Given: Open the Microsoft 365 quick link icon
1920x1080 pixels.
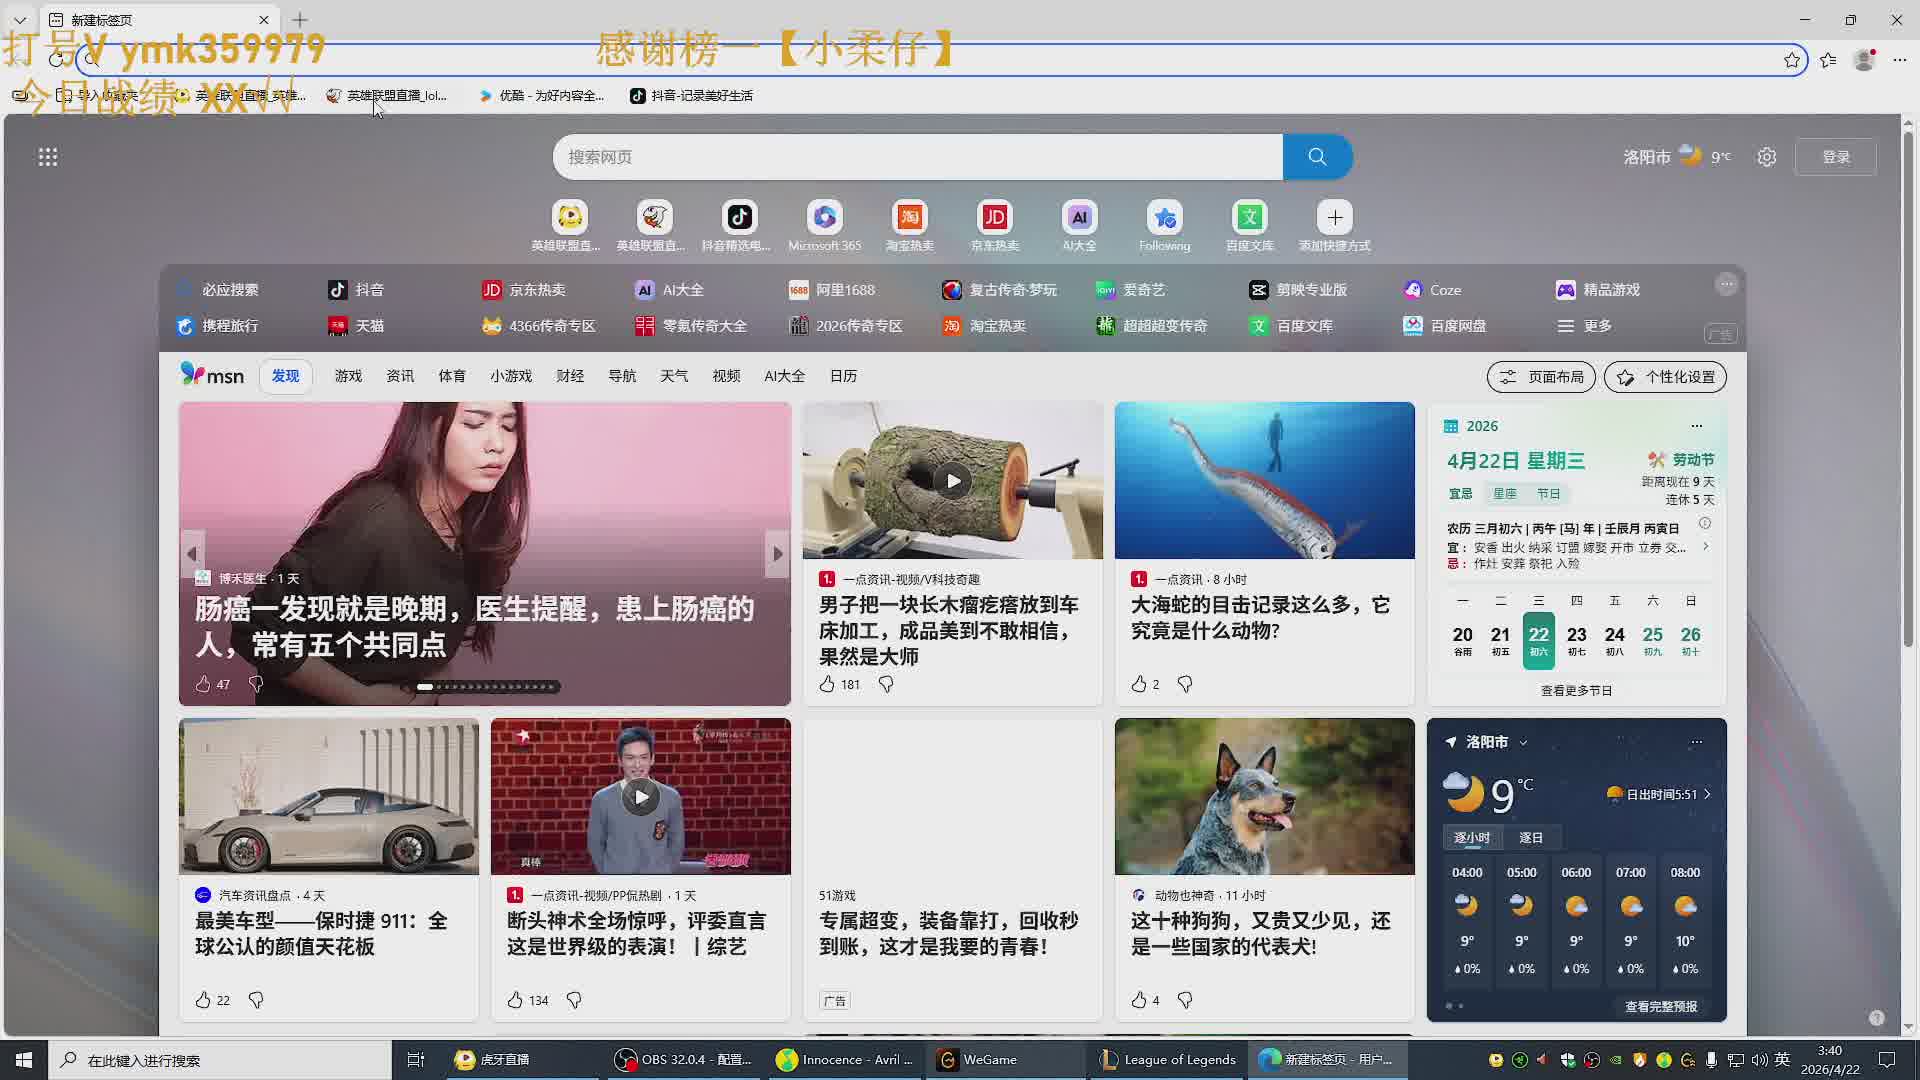Looking at the screenshot, I should click(824, 218).
